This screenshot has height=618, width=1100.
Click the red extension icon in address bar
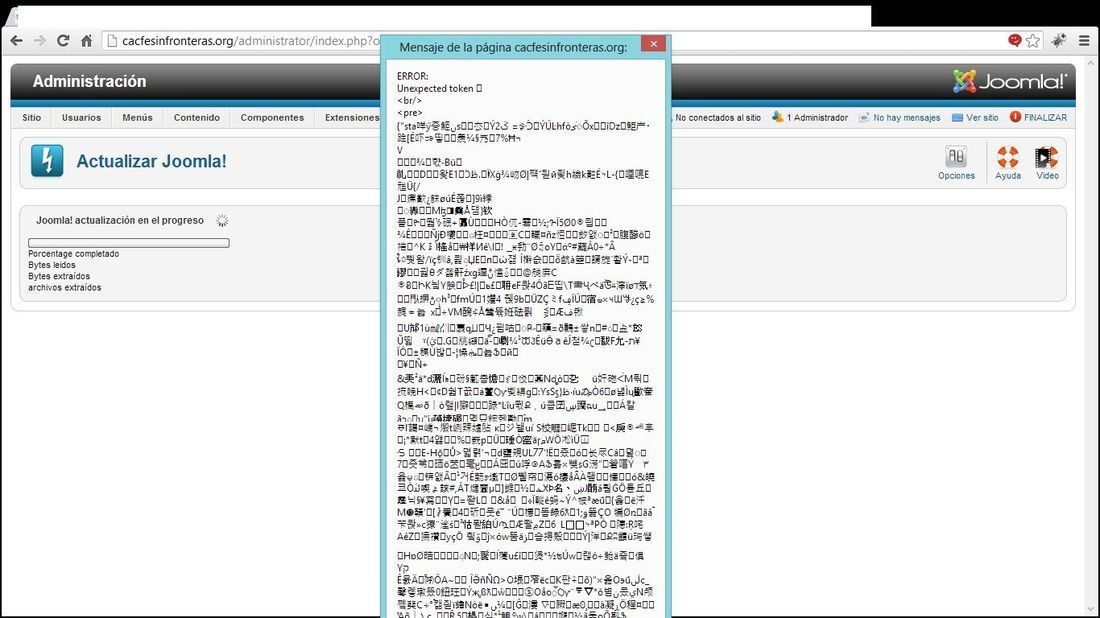(1014, 40)
